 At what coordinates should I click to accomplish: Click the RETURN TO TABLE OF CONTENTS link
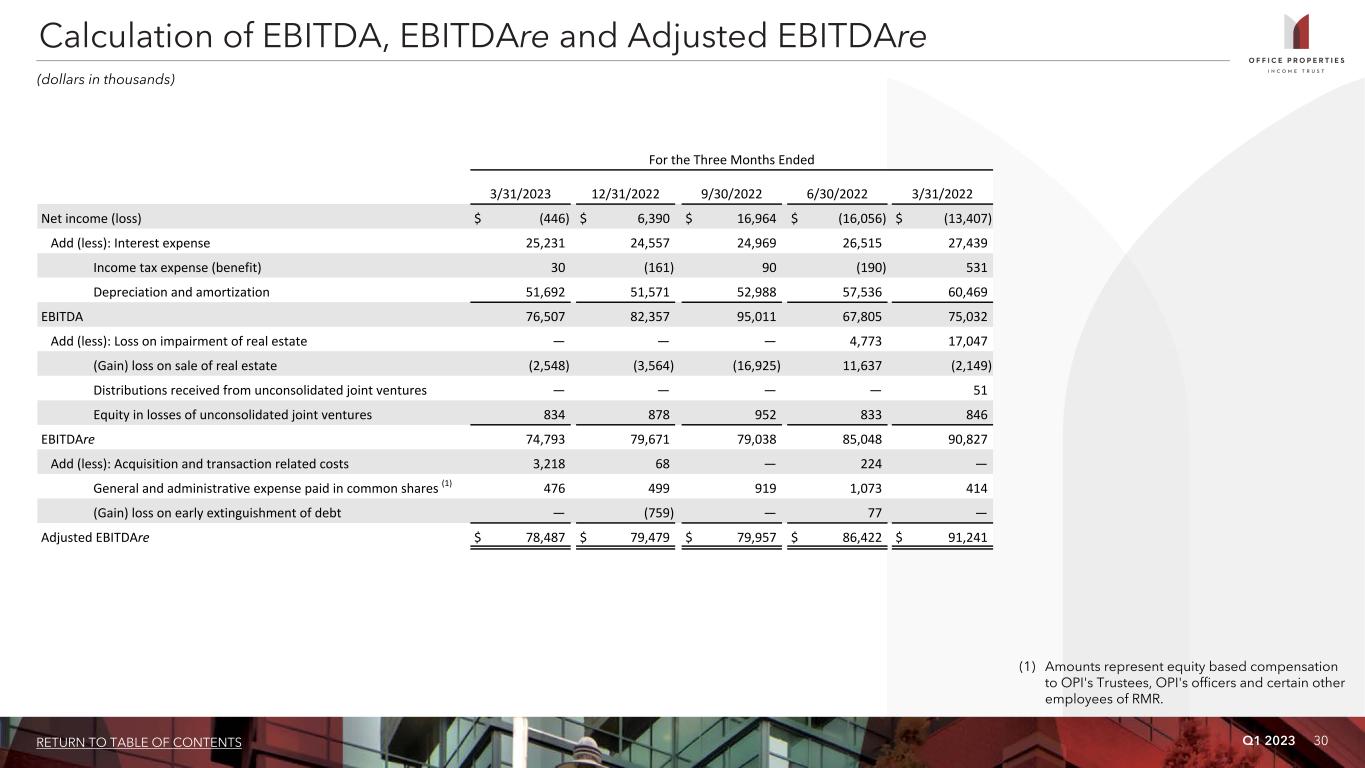(x=139, y=742)
